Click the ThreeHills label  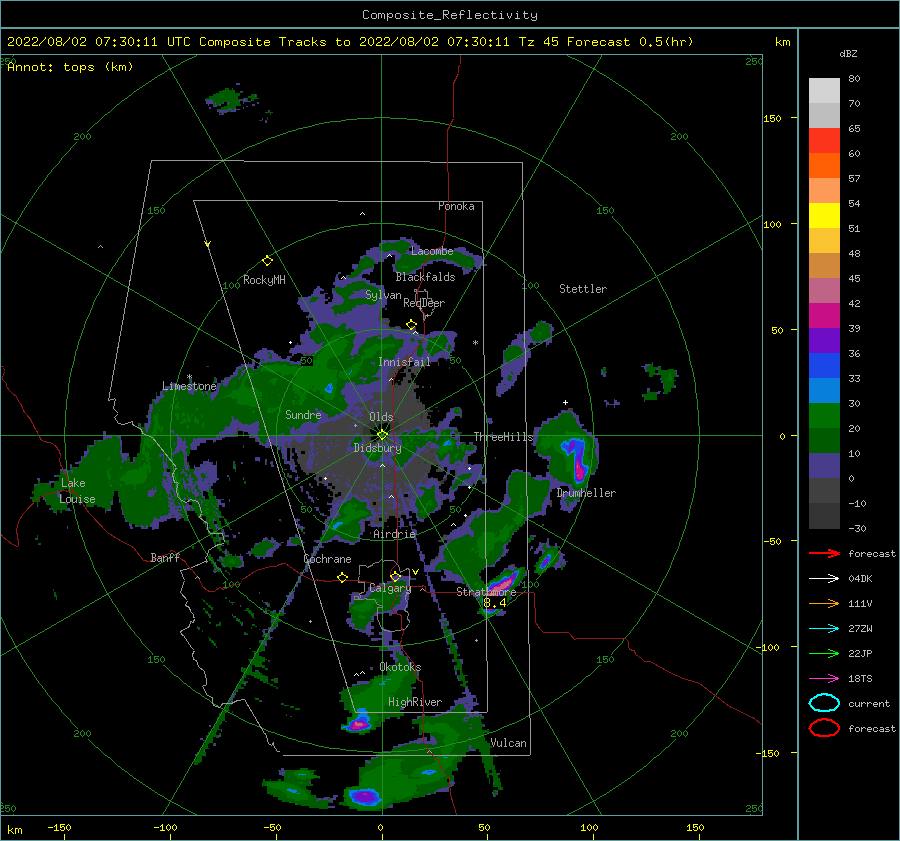tap(503, 437)
